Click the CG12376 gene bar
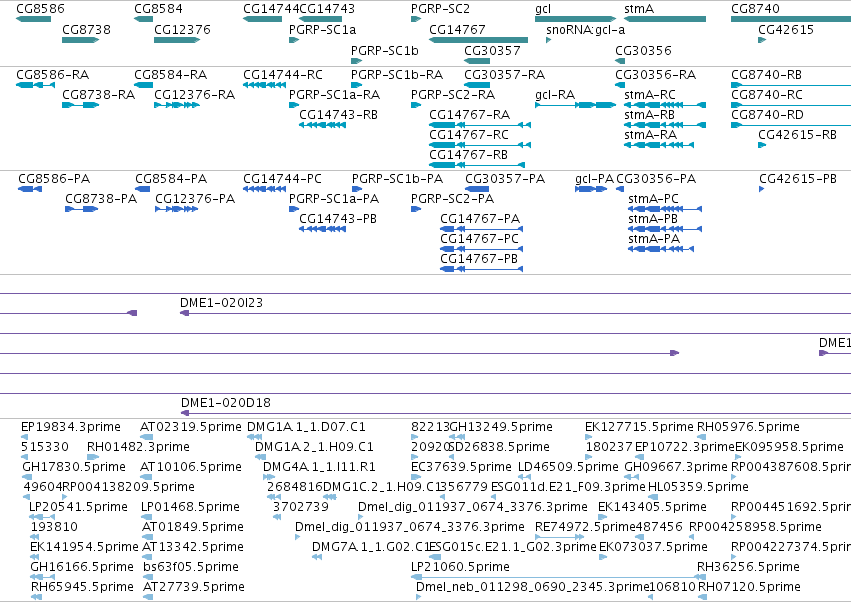 click(x=177, y=40)
